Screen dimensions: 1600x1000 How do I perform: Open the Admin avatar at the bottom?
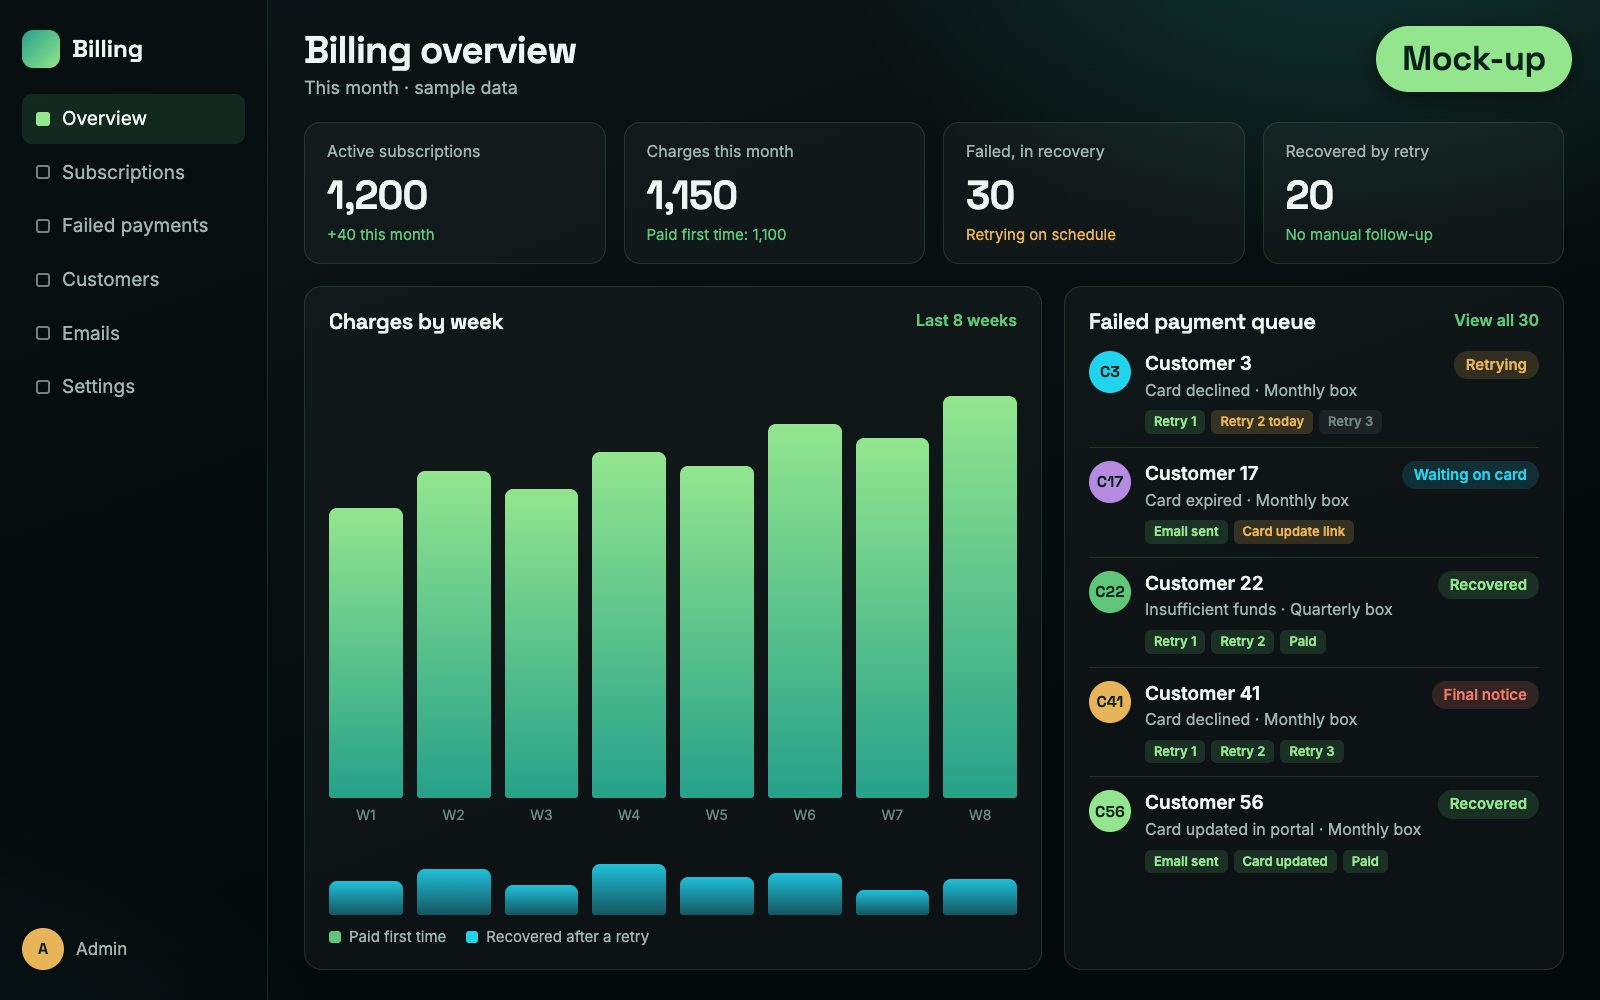coord(43,949)
